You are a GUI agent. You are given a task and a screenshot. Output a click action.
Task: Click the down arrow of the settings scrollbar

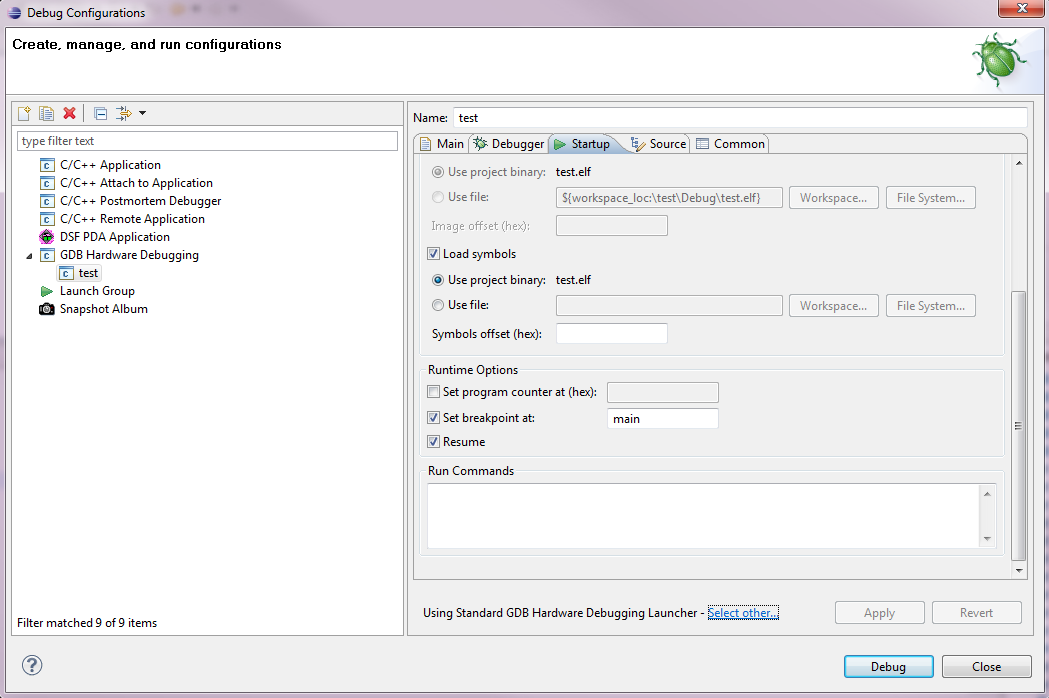[x=1019, y=570]
